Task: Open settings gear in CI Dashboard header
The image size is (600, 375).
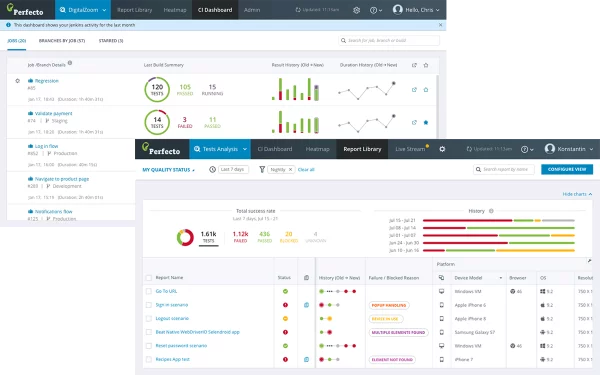Action: (x=356, y=10)
